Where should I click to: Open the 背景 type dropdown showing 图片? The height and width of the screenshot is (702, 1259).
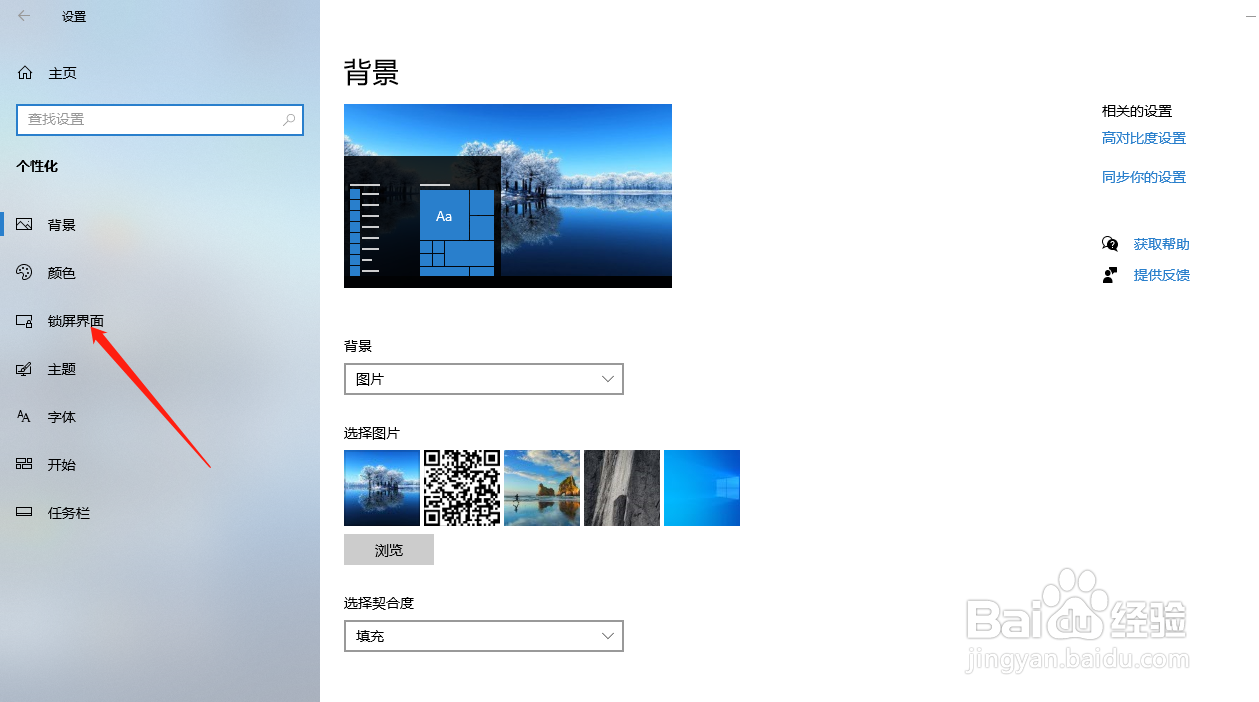click(484, 379)
